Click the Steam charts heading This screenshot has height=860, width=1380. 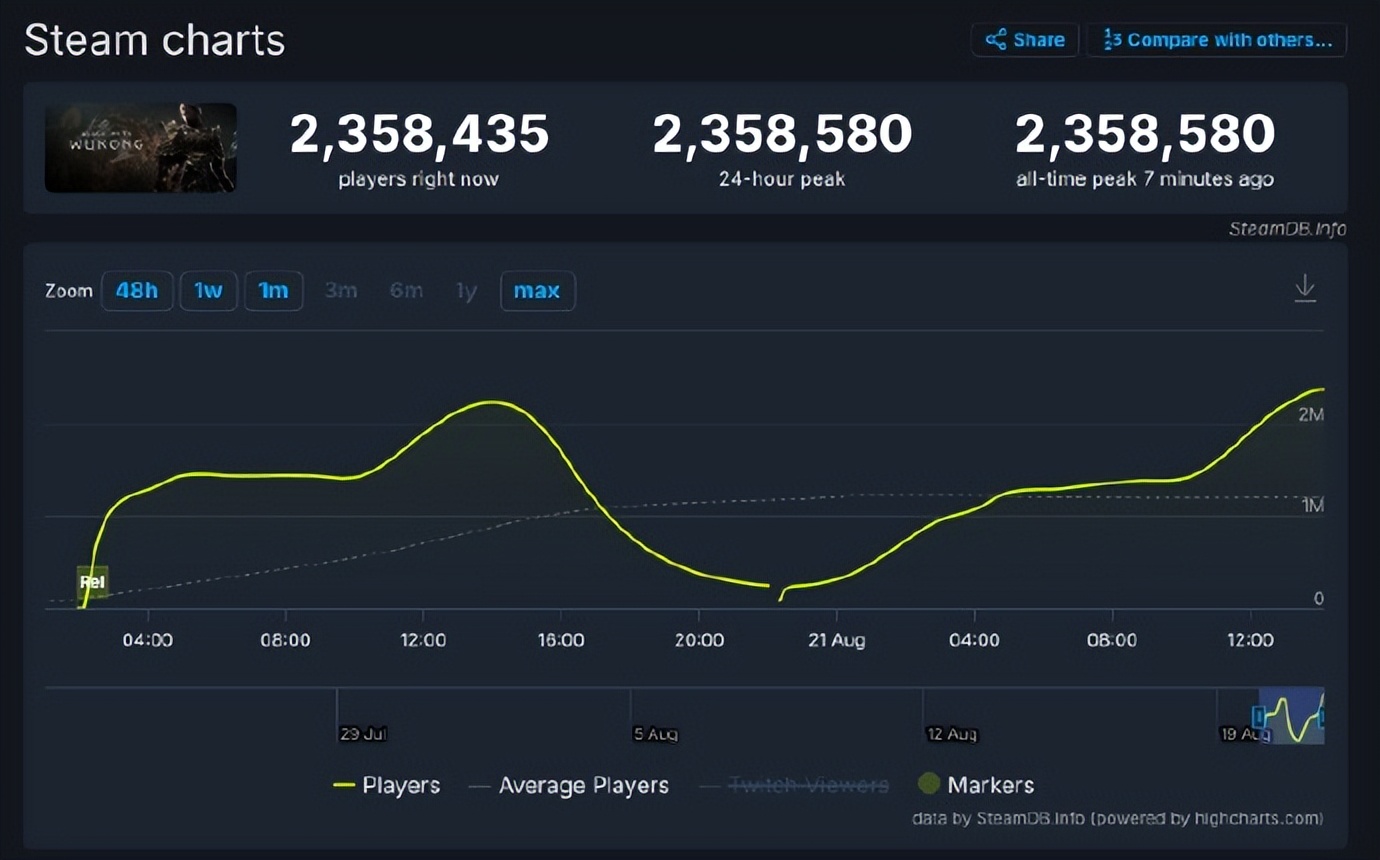[x=155, y=41]
